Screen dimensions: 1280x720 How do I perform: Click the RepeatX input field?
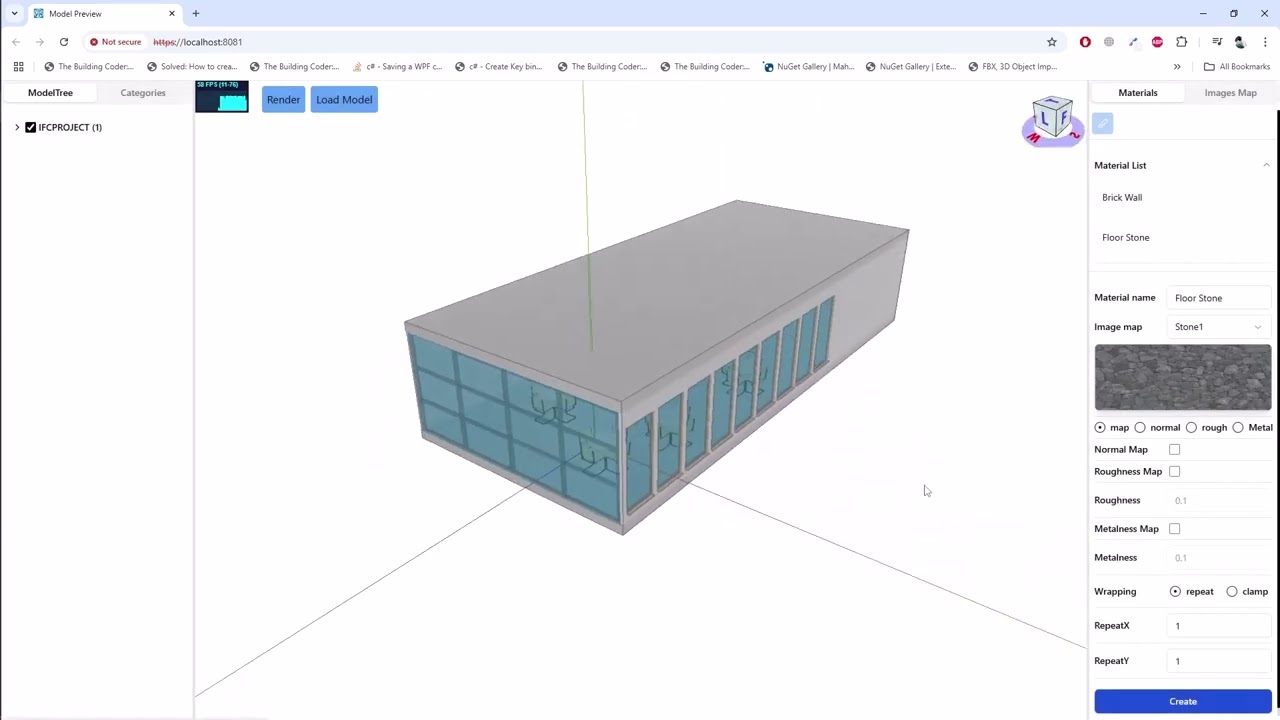click(x=1218, y=625)
